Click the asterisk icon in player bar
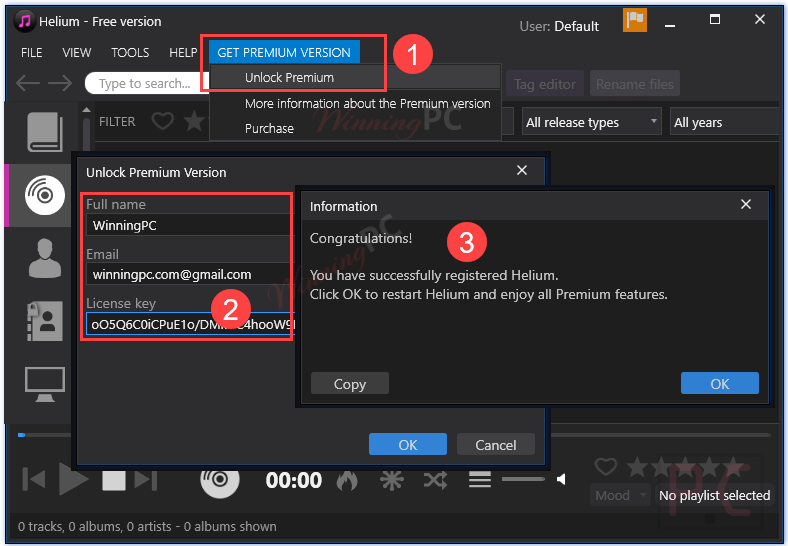This screenshot has width=788, height=546. coord(391,480)
